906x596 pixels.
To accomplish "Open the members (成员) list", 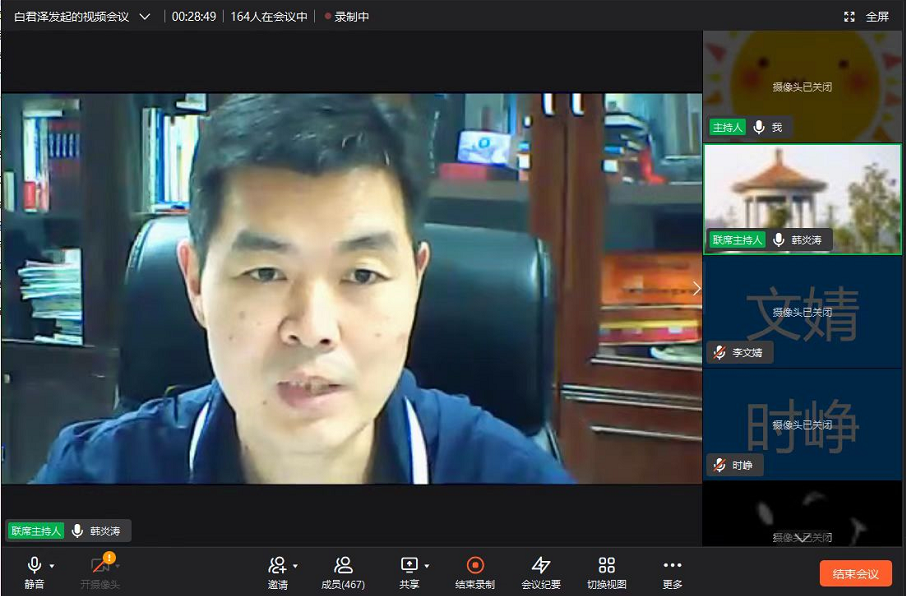I will (342, 566).
